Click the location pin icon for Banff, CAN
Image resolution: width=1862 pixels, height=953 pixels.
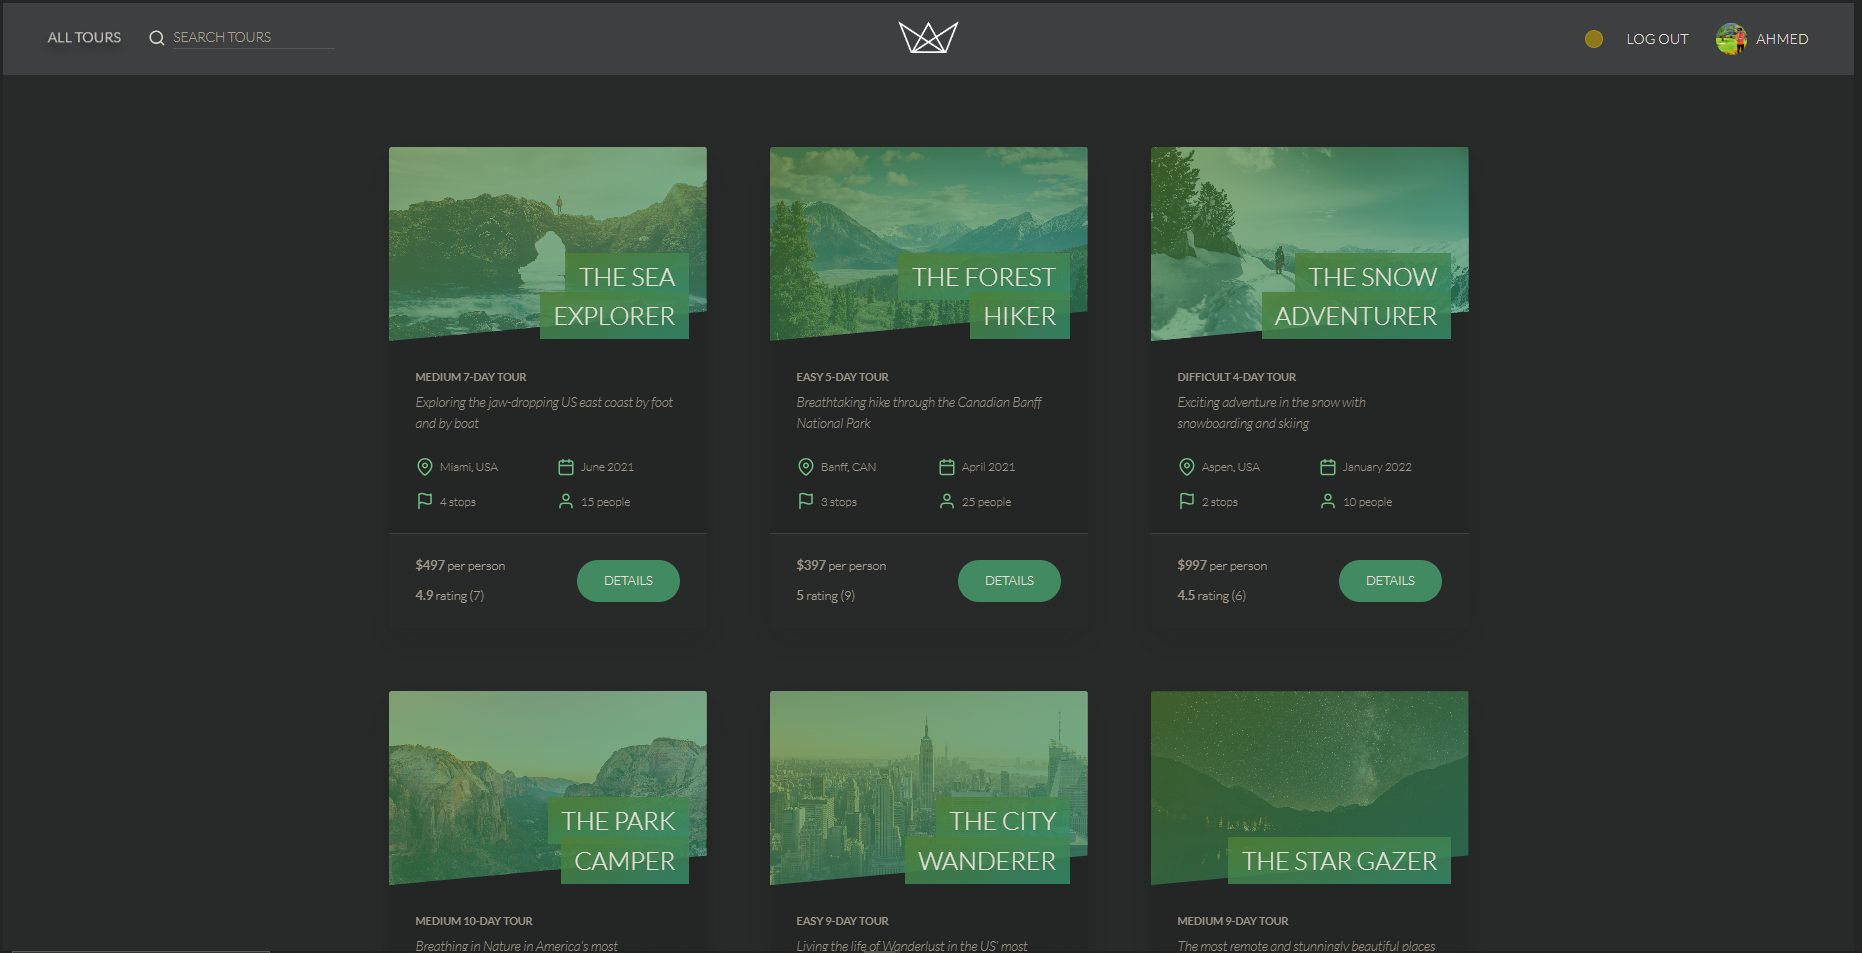click(805, 466)
